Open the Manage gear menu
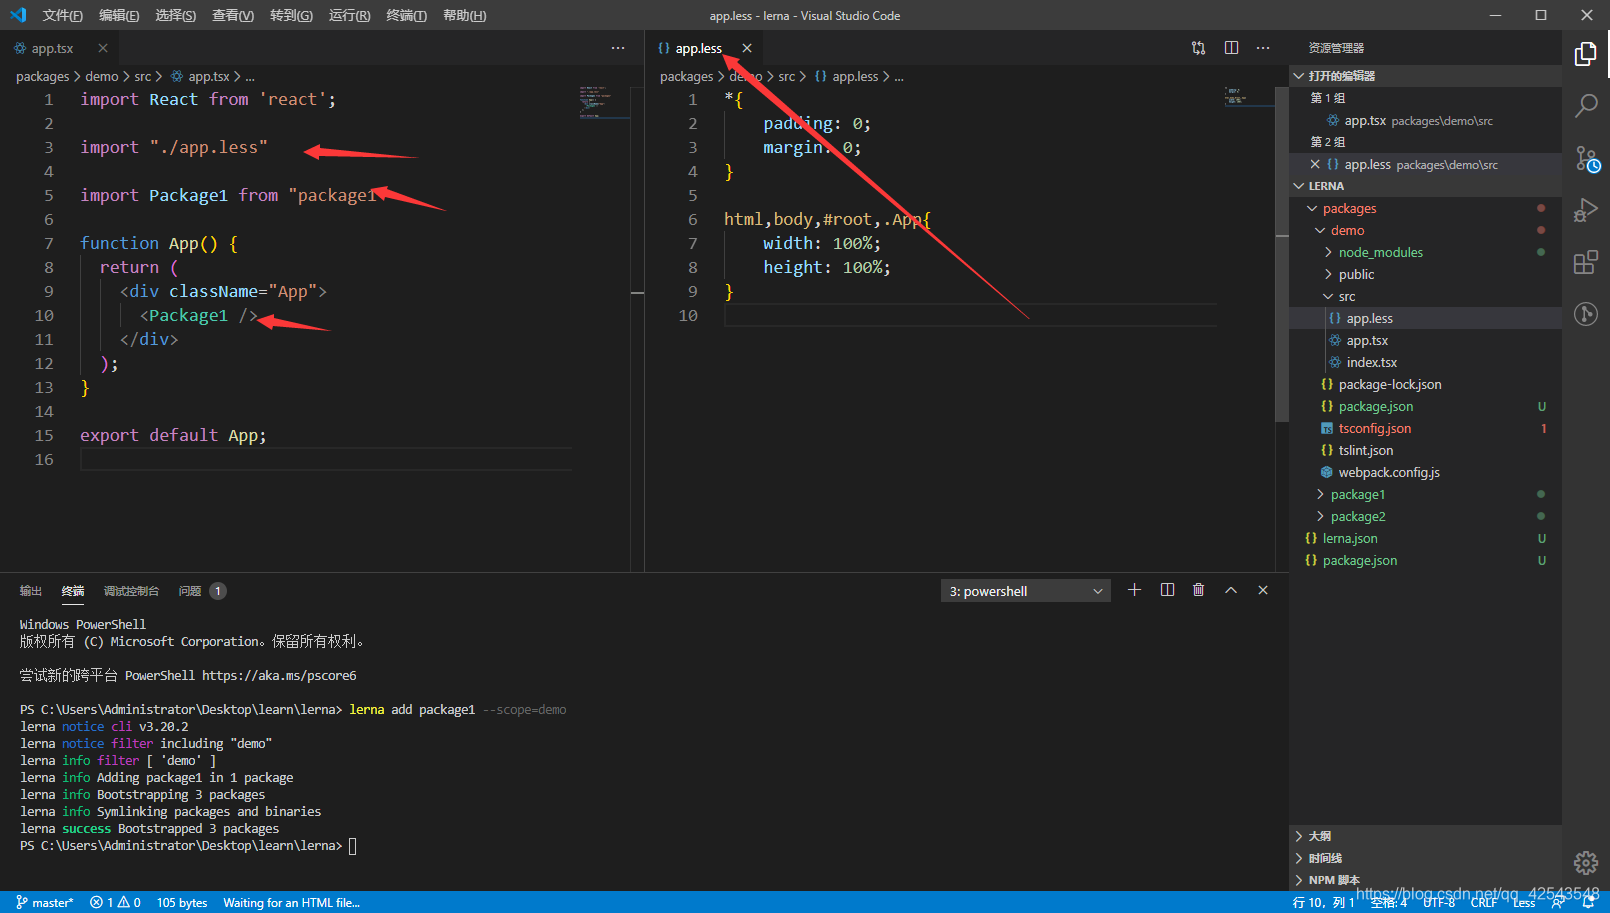The image size is (1610, 913). pos(1586,862)
